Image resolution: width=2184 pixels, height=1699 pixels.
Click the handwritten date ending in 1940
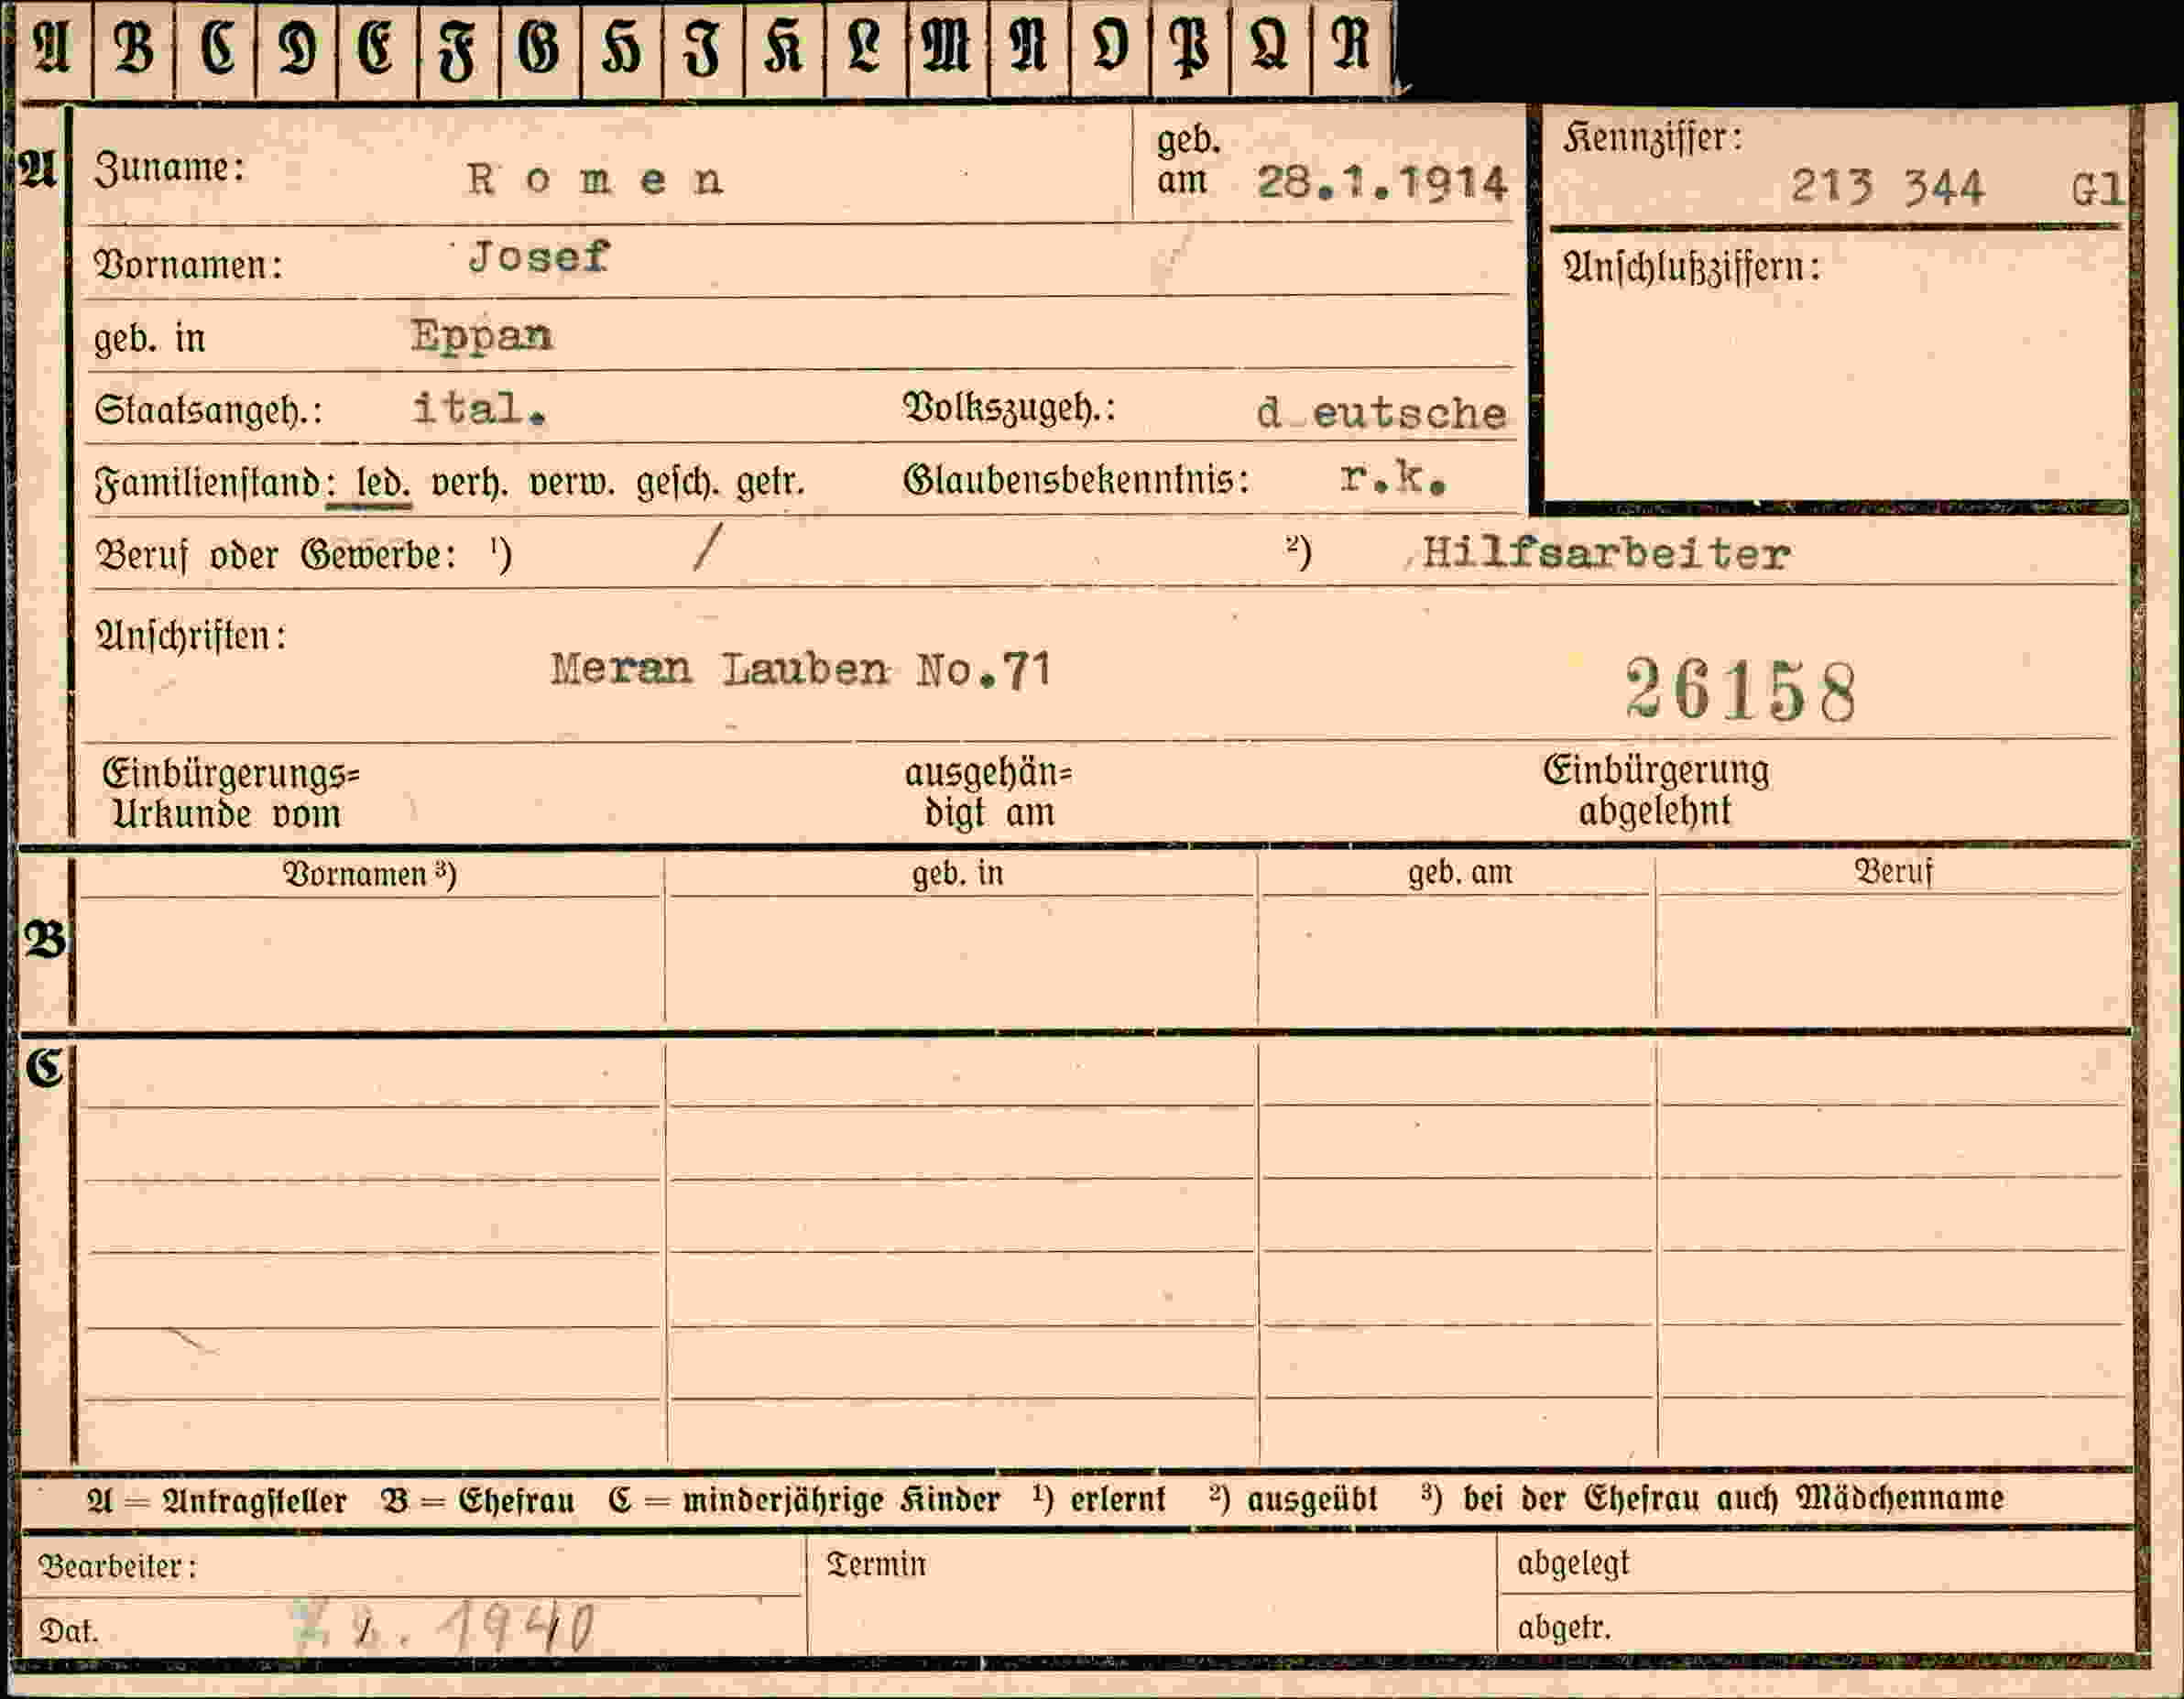(x=445, y=1628)
